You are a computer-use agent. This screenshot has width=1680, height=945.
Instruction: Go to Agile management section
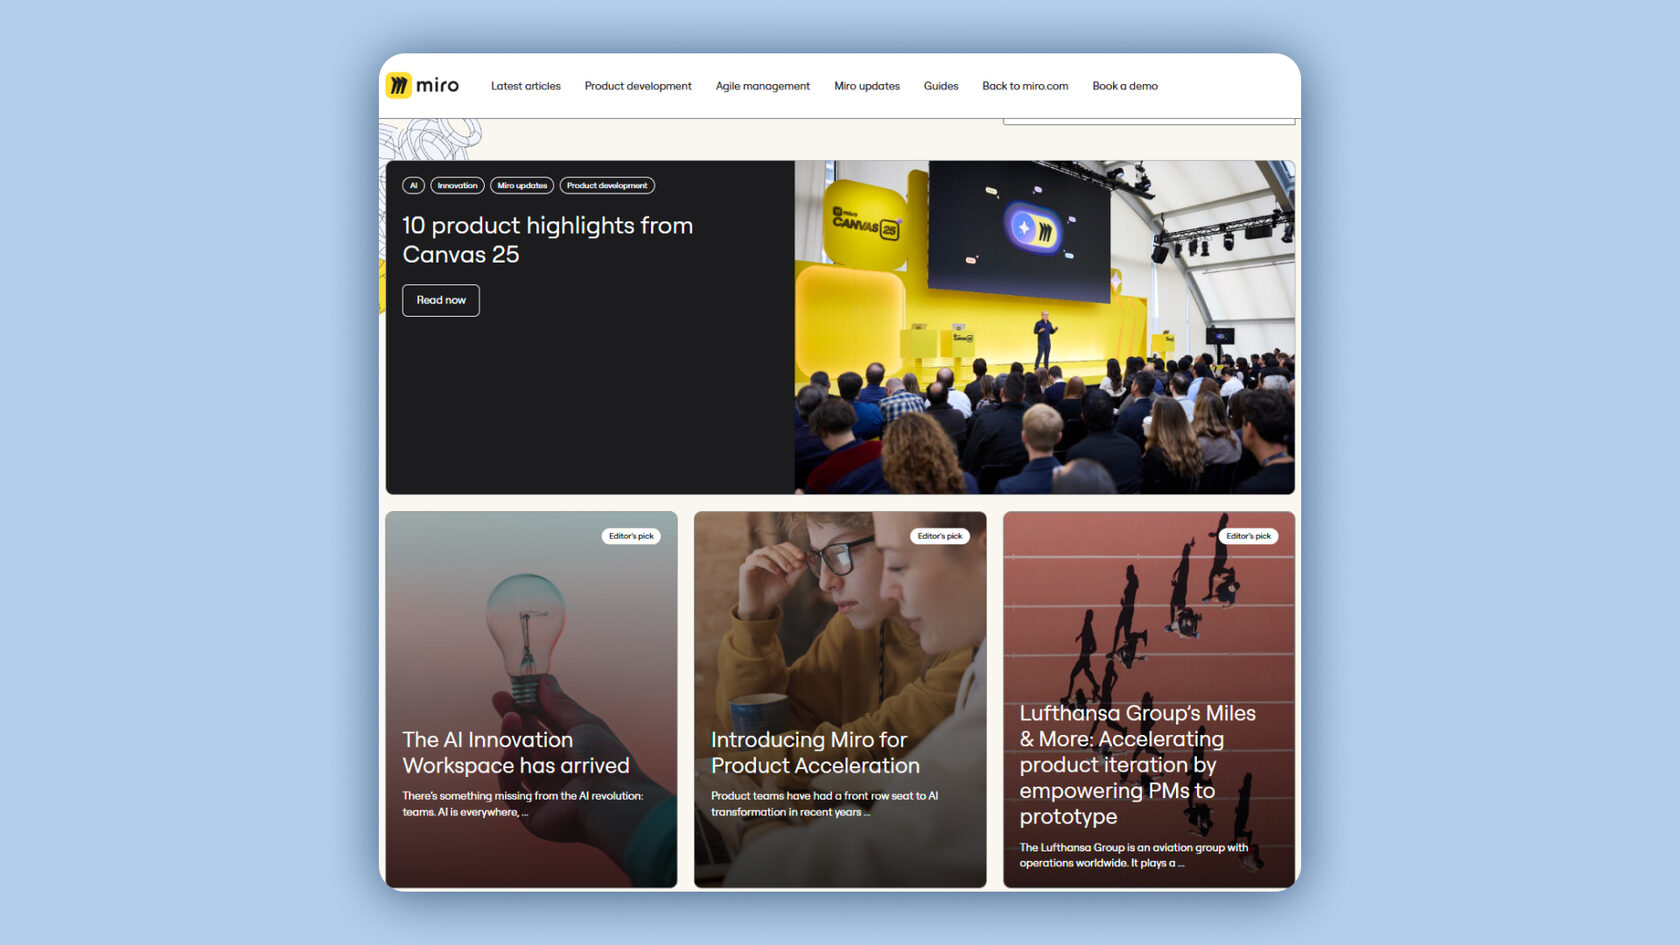coord(763,86)
